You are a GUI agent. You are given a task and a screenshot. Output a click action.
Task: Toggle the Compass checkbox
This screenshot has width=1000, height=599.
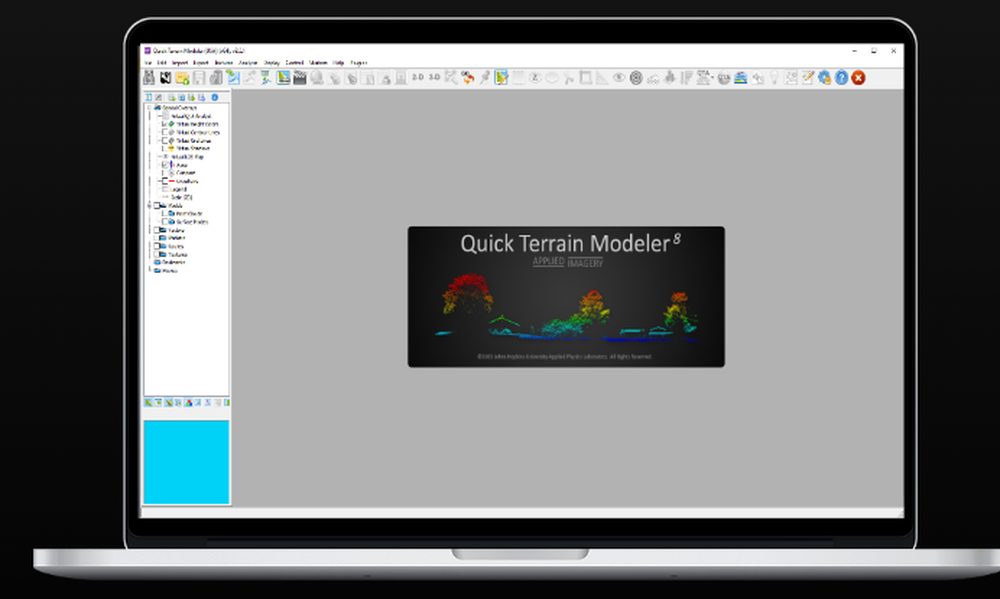tap(165, 173)
